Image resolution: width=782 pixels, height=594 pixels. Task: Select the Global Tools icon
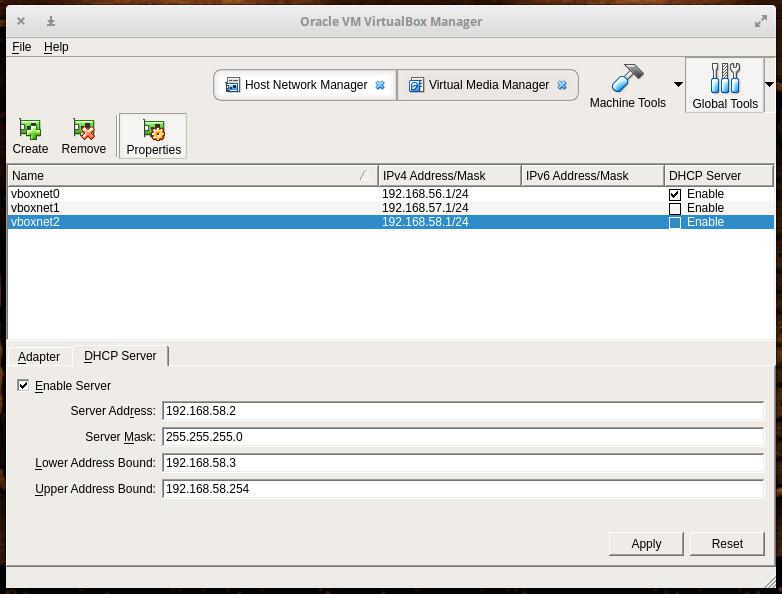[725, 78]
